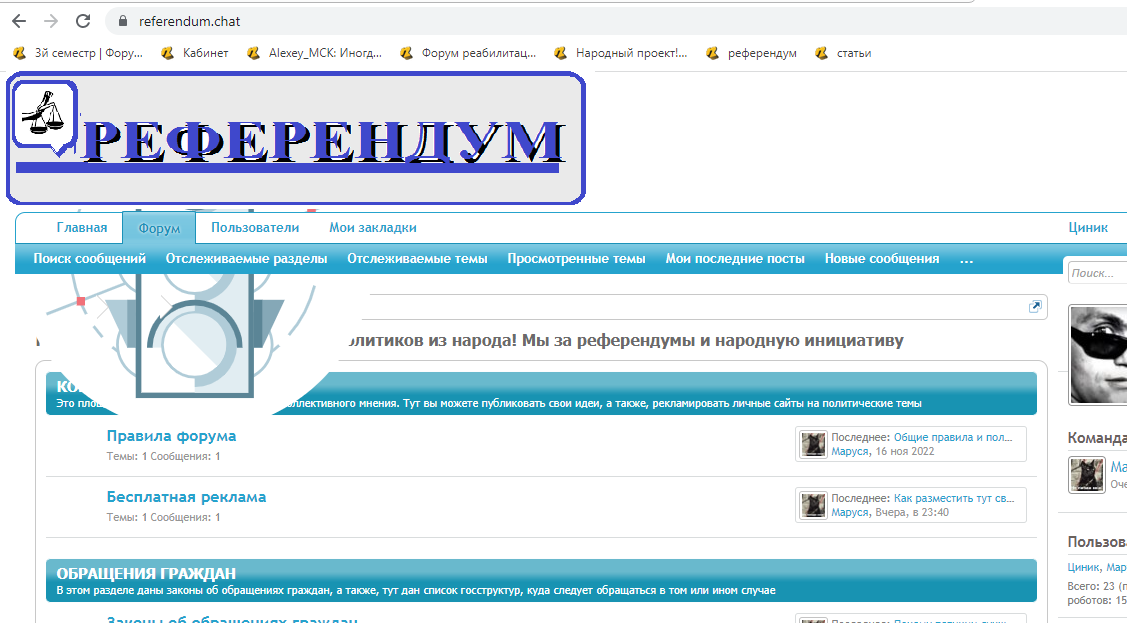The height and width of the screenshot is (623, 1127).
Task: Open last post "Как разместить тут св..."
Action: tap(954, 498)
